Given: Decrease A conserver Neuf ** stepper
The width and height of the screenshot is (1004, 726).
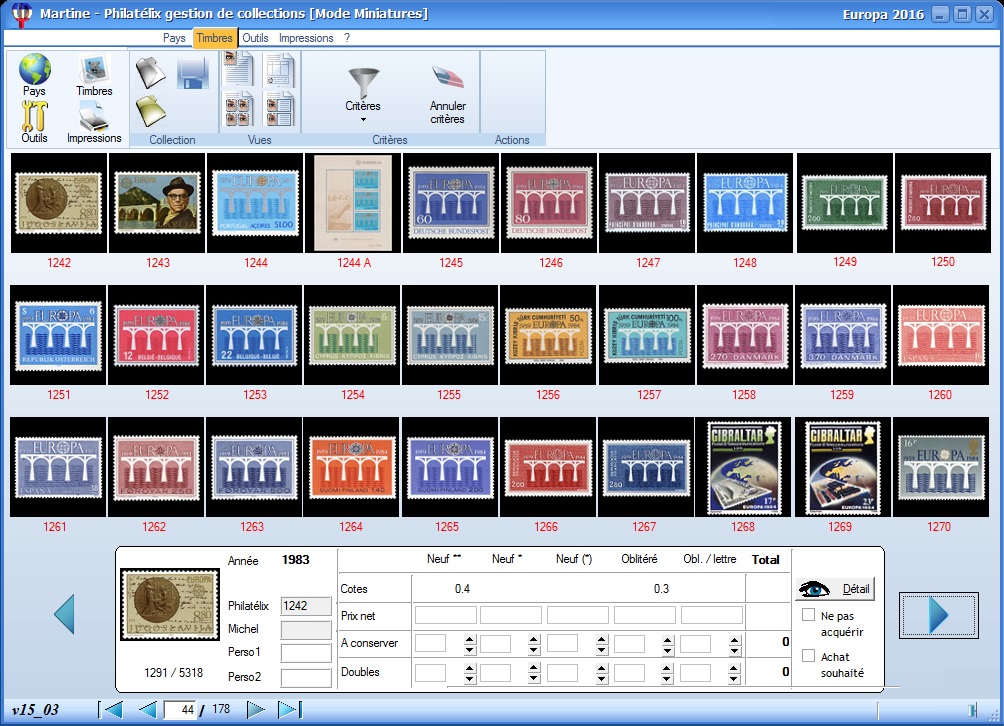Looking at the screenshot, I should point(470,650).
